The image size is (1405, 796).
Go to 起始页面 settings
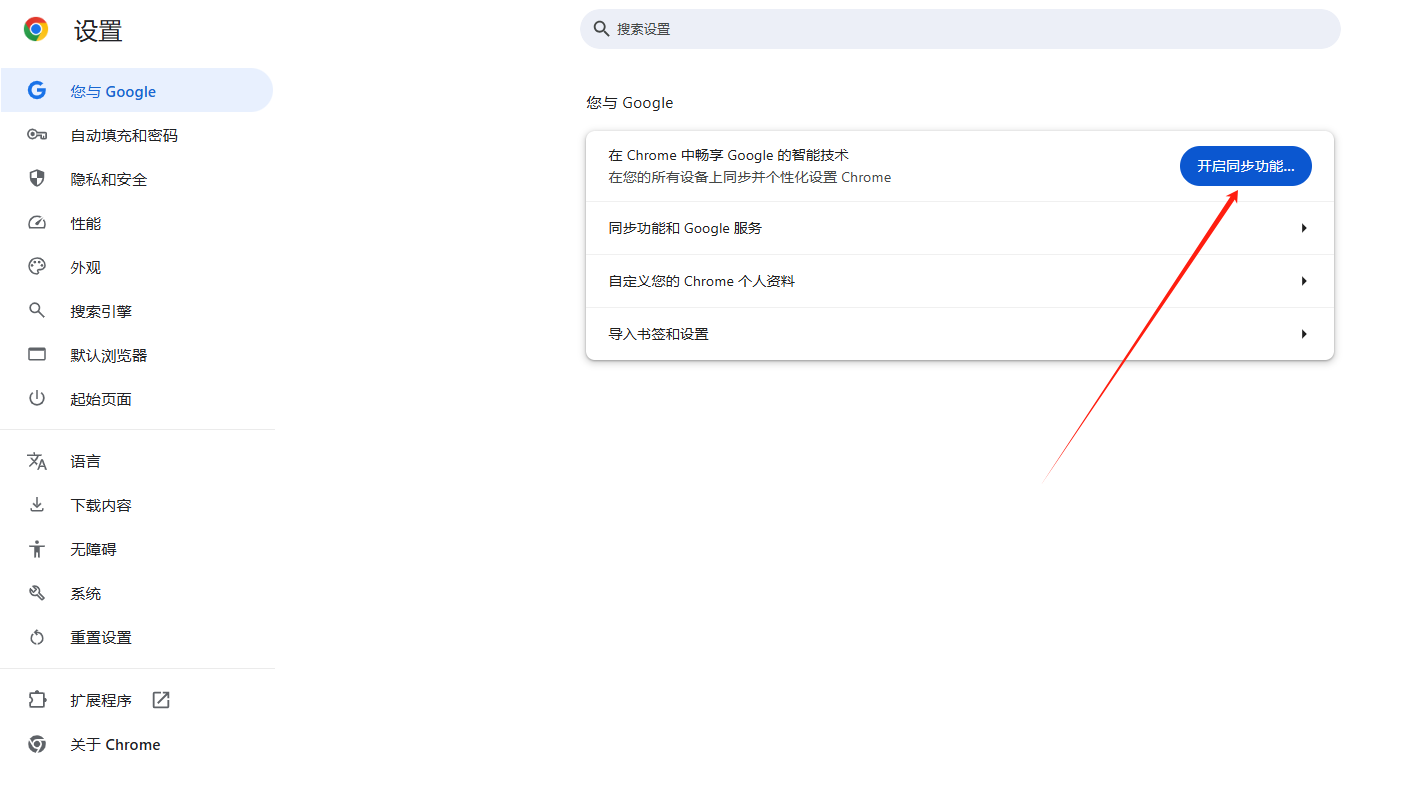(x=136, y=399)
